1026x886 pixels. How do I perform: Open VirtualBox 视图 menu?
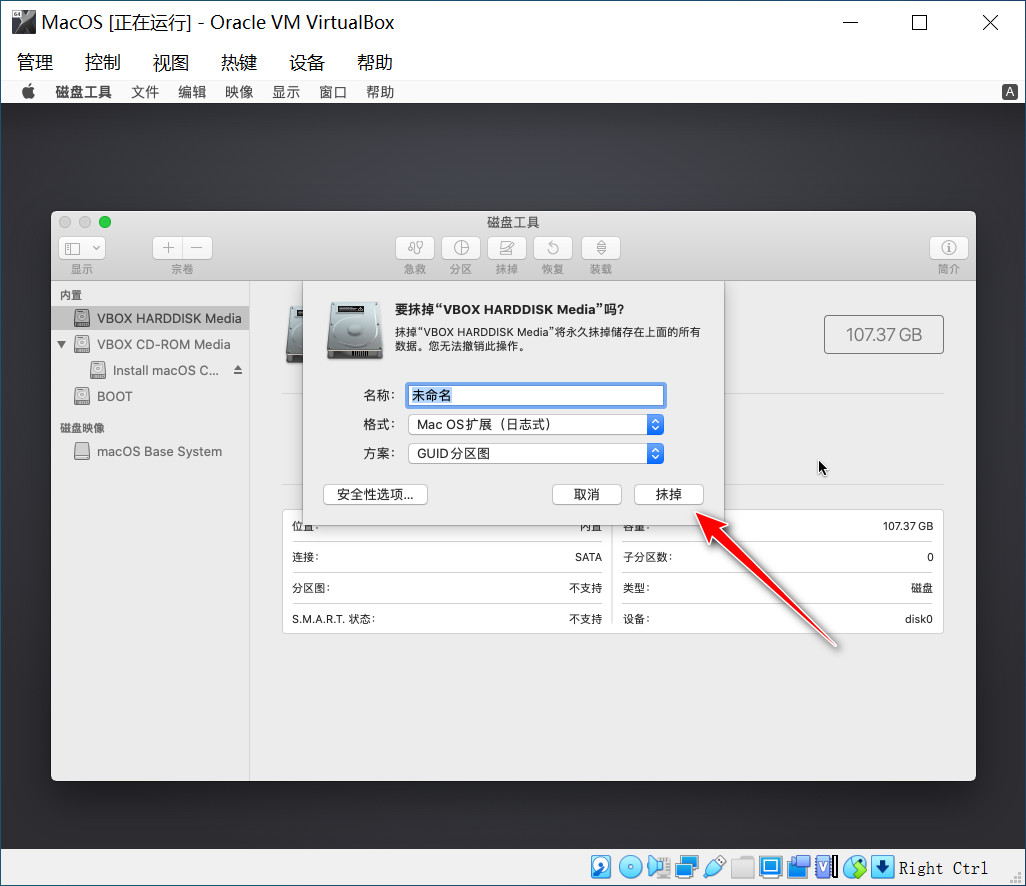[x=171, y=63]
